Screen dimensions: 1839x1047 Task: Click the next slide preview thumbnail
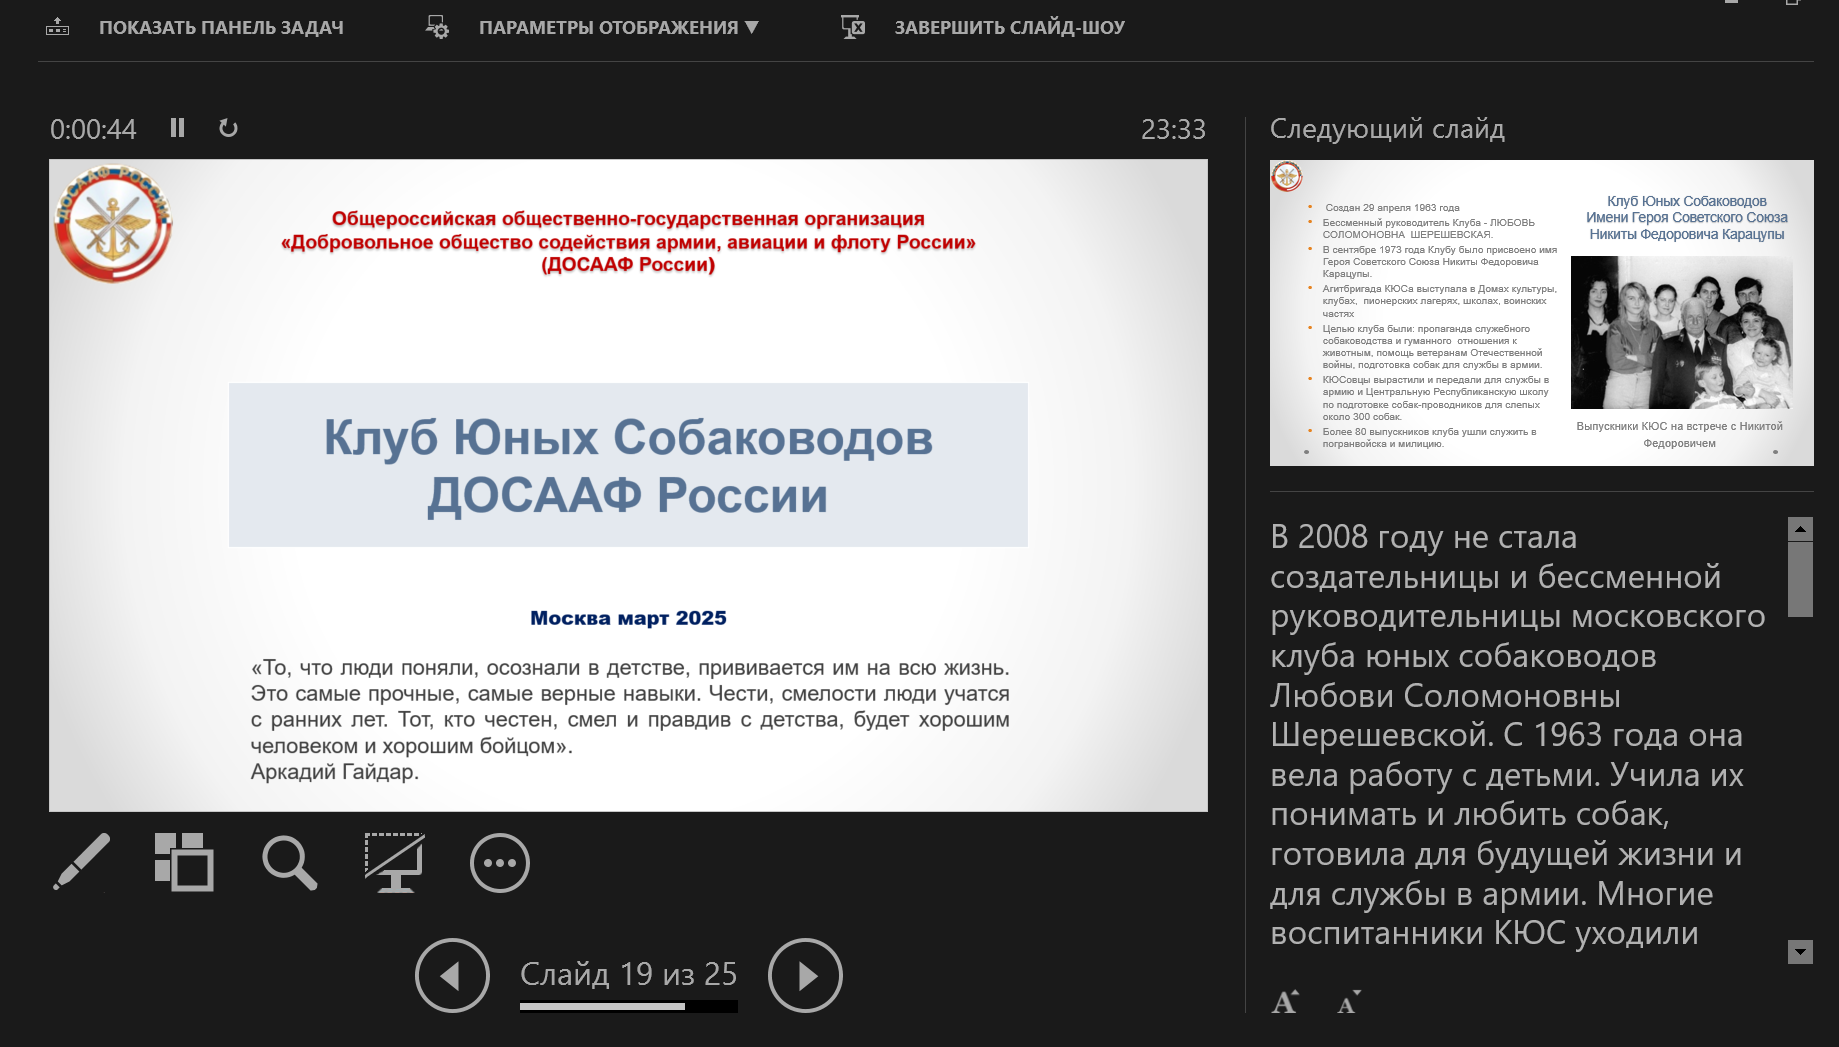tap(1541, 313)
